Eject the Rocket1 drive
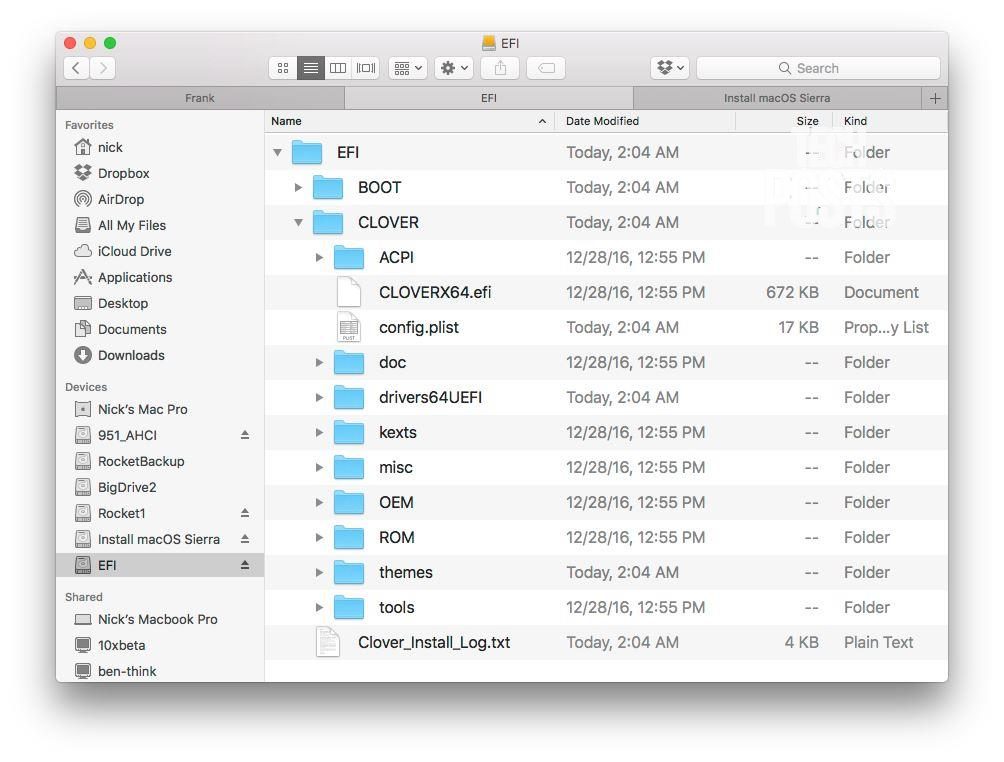The image size is (1004, 762). tap(245, 513)
